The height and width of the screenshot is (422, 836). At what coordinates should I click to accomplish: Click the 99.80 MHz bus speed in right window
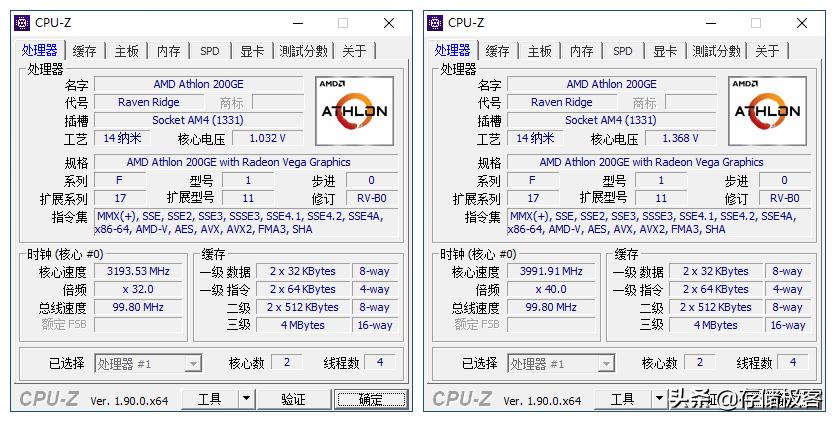551,307
